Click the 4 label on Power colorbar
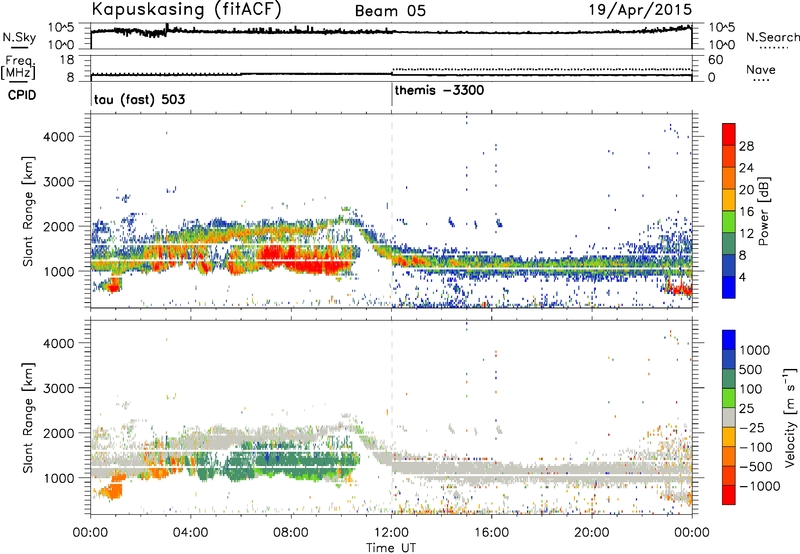Image resolution: width=800 pixels, height=554 pixels. tap(743, 277)
